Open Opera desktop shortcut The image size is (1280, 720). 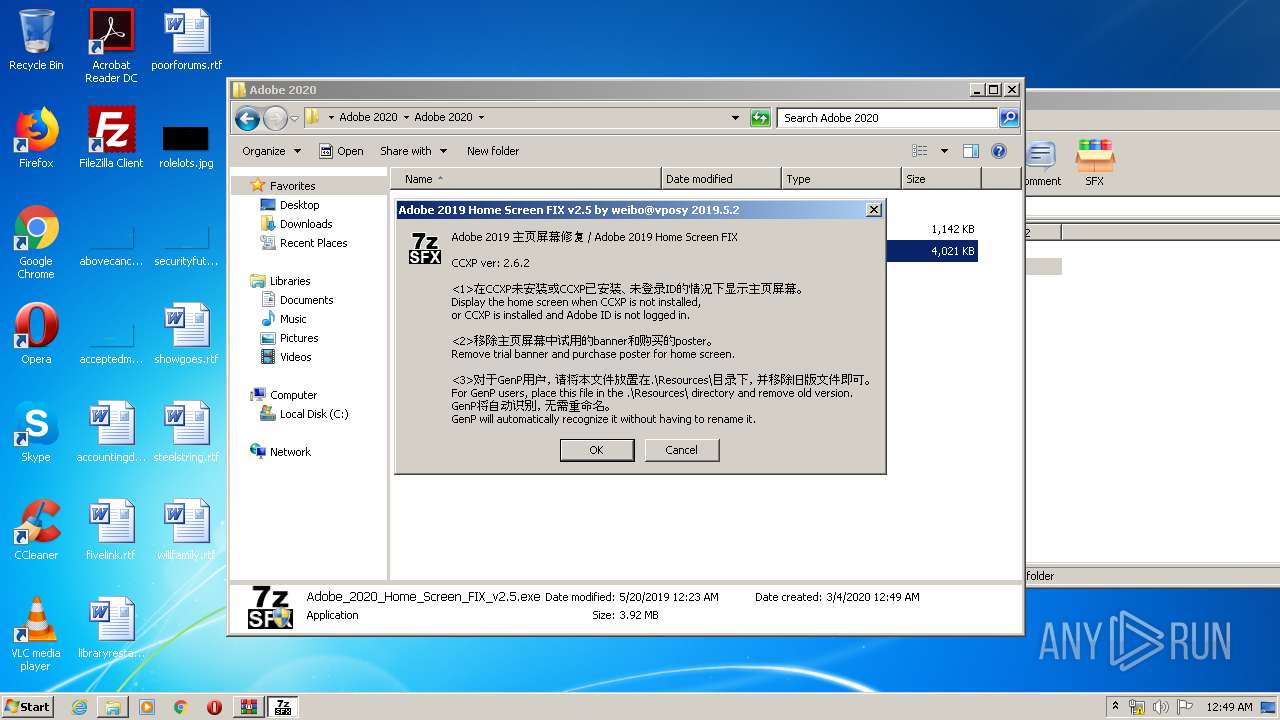click(x=36, y=334)
